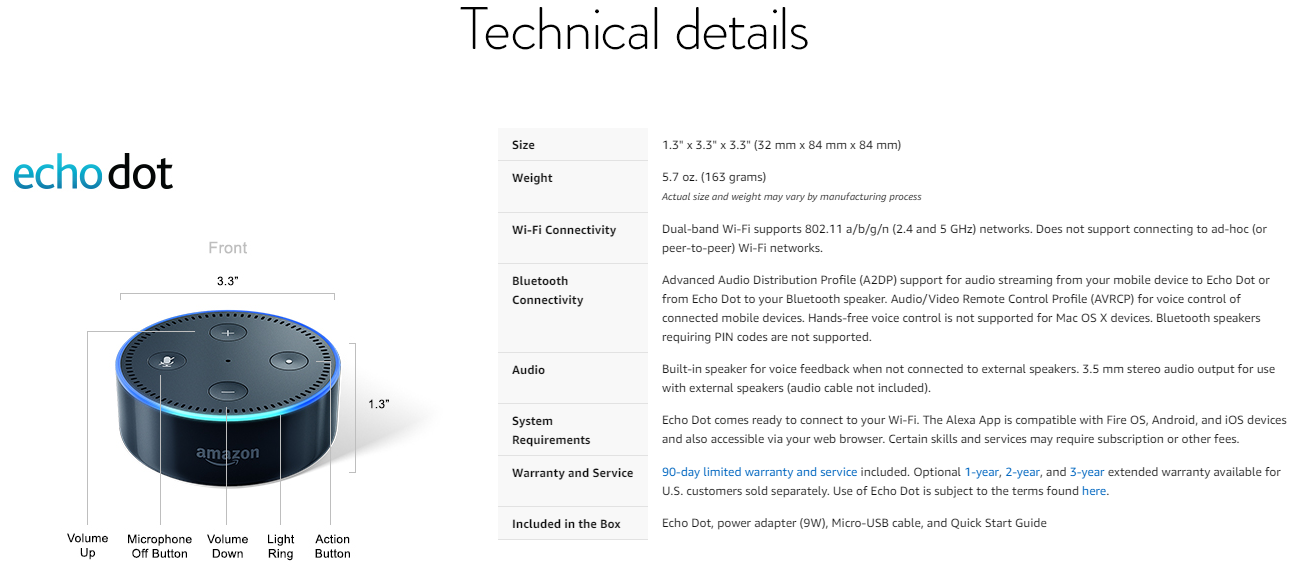
Task: Click the echo dot logo
Action: pos(93,174)
